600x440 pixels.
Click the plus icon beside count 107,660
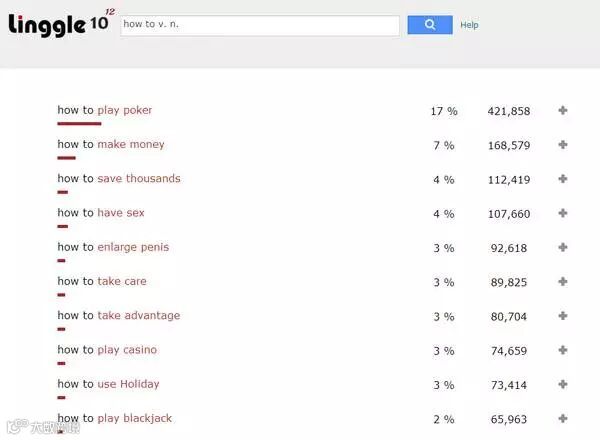[563, 213]
